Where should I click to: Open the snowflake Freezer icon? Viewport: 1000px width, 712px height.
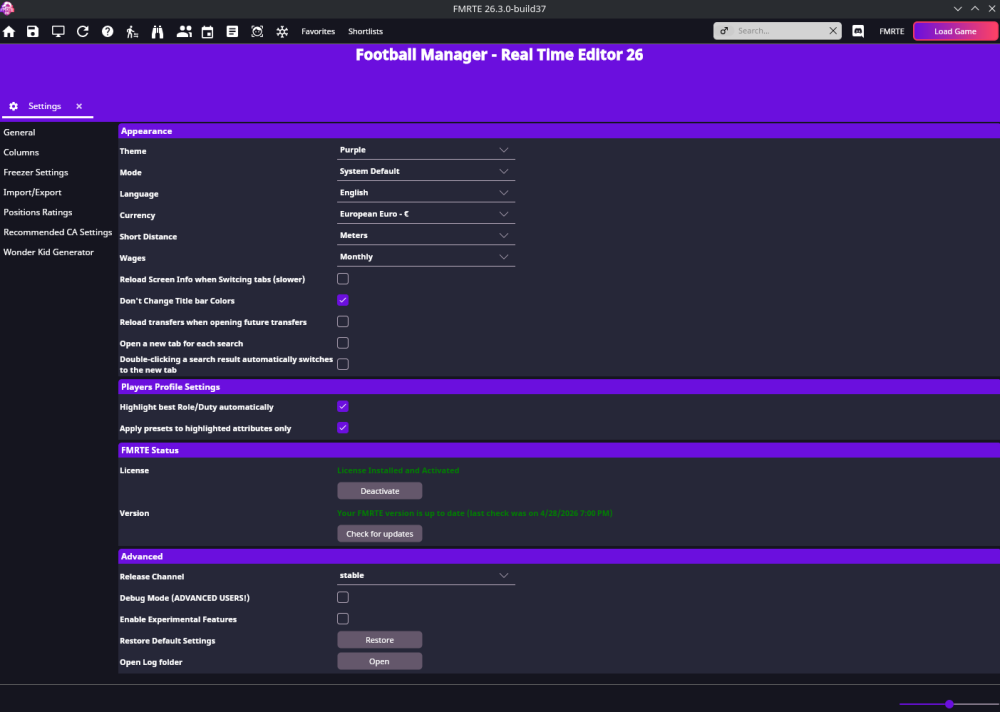click(282, 31)
